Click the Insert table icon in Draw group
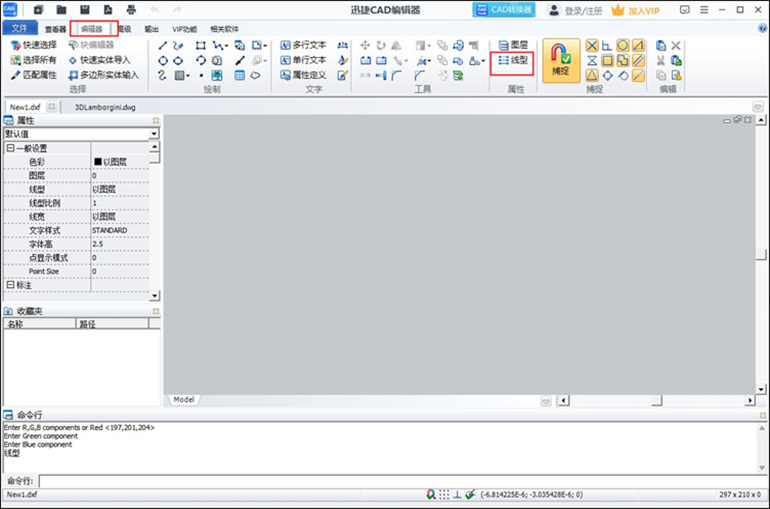This screenshot has width=770, height=509. (x=239, y=75)
